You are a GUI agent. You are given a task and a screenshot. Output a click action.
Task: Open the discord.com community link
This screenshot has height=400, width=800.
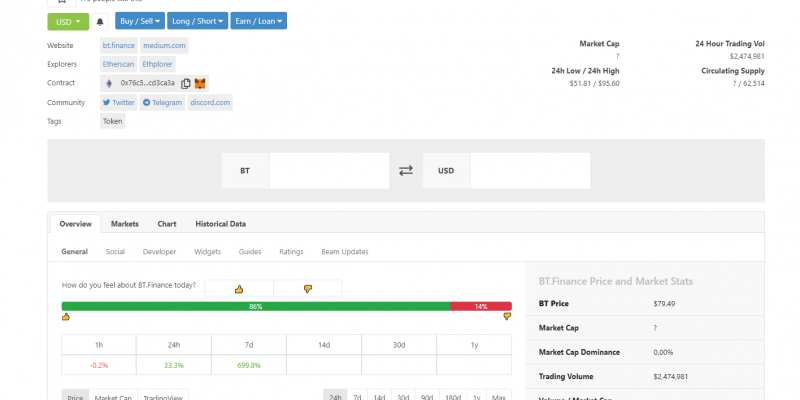(210, 103)
